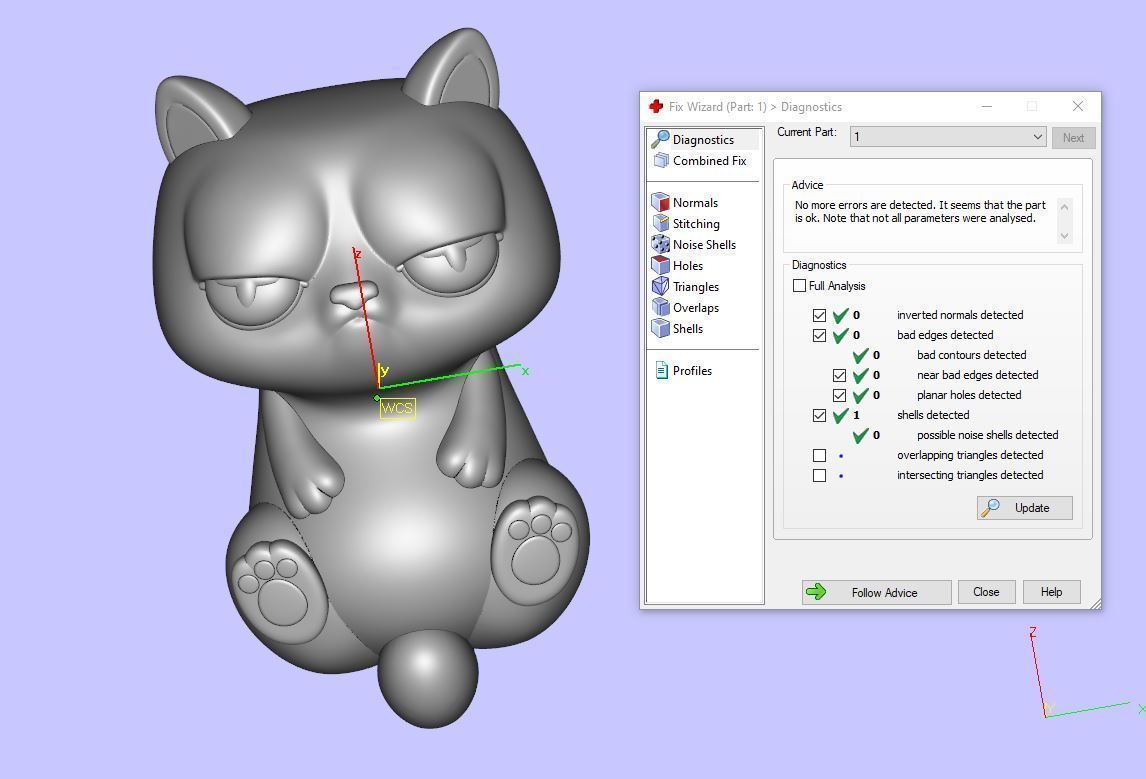Enable overlapping triangles detected checkbox

819,455
